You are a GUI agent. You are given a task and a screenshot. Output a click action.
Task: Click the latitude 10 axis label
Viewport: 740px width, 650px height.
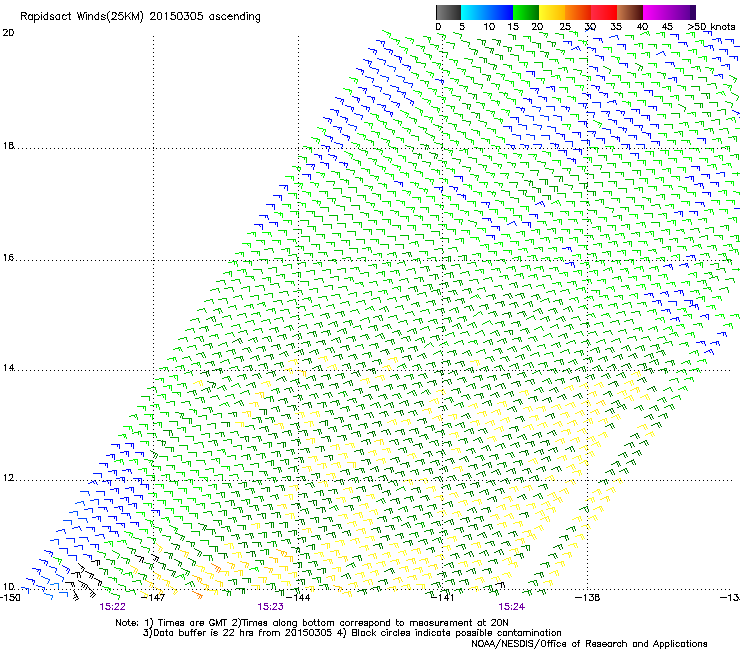tap(8, 587)
